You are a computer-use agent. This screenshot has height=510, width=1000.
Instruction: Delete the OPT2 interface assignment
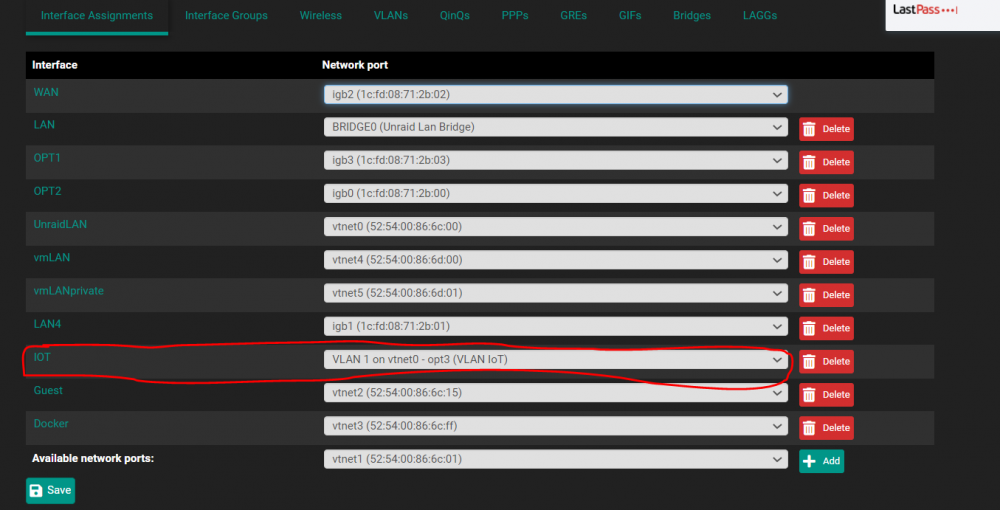pyautogui.click(x=826, y=195)
